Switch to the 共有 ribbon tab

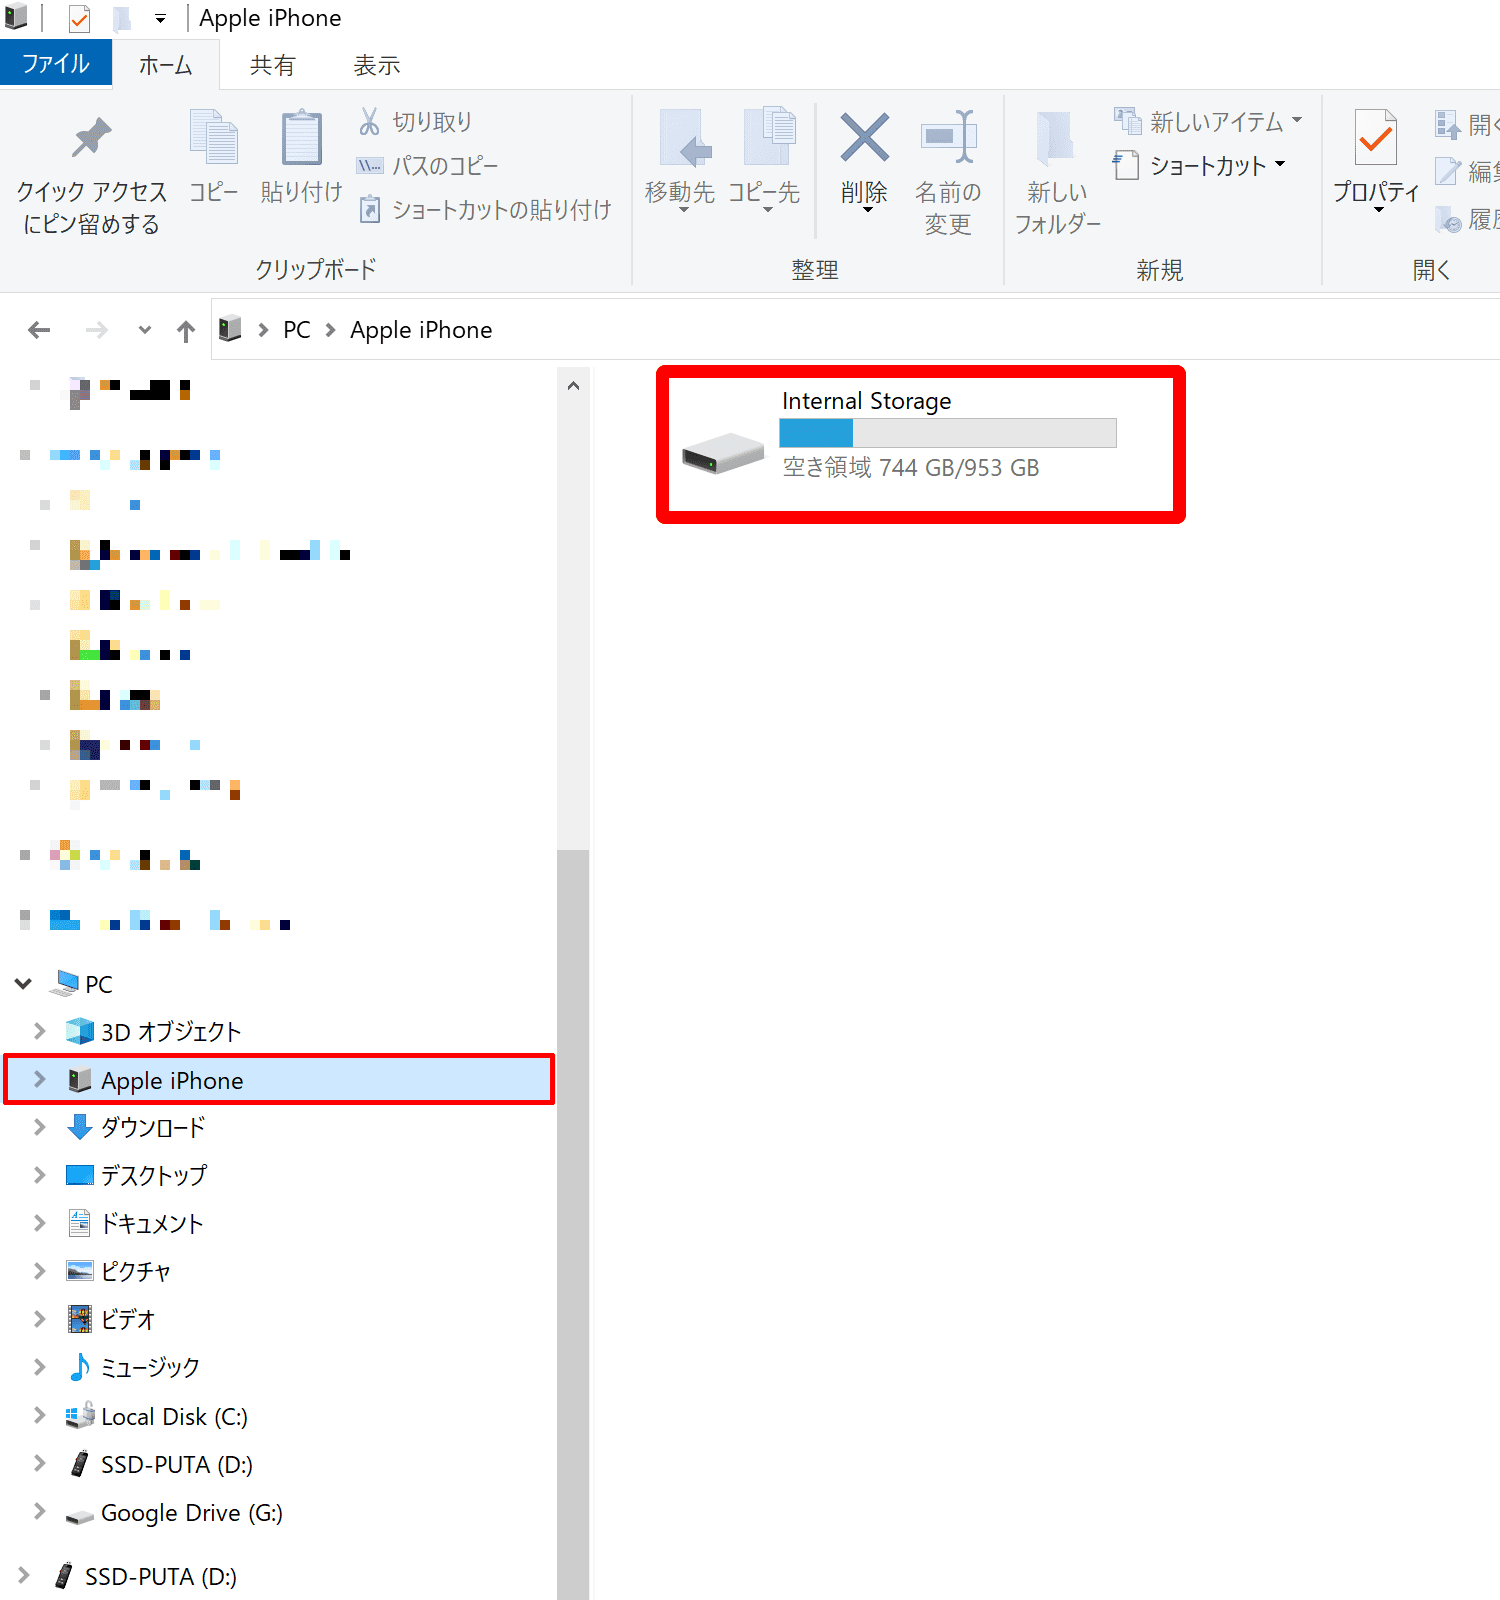(x=272, y=65)
